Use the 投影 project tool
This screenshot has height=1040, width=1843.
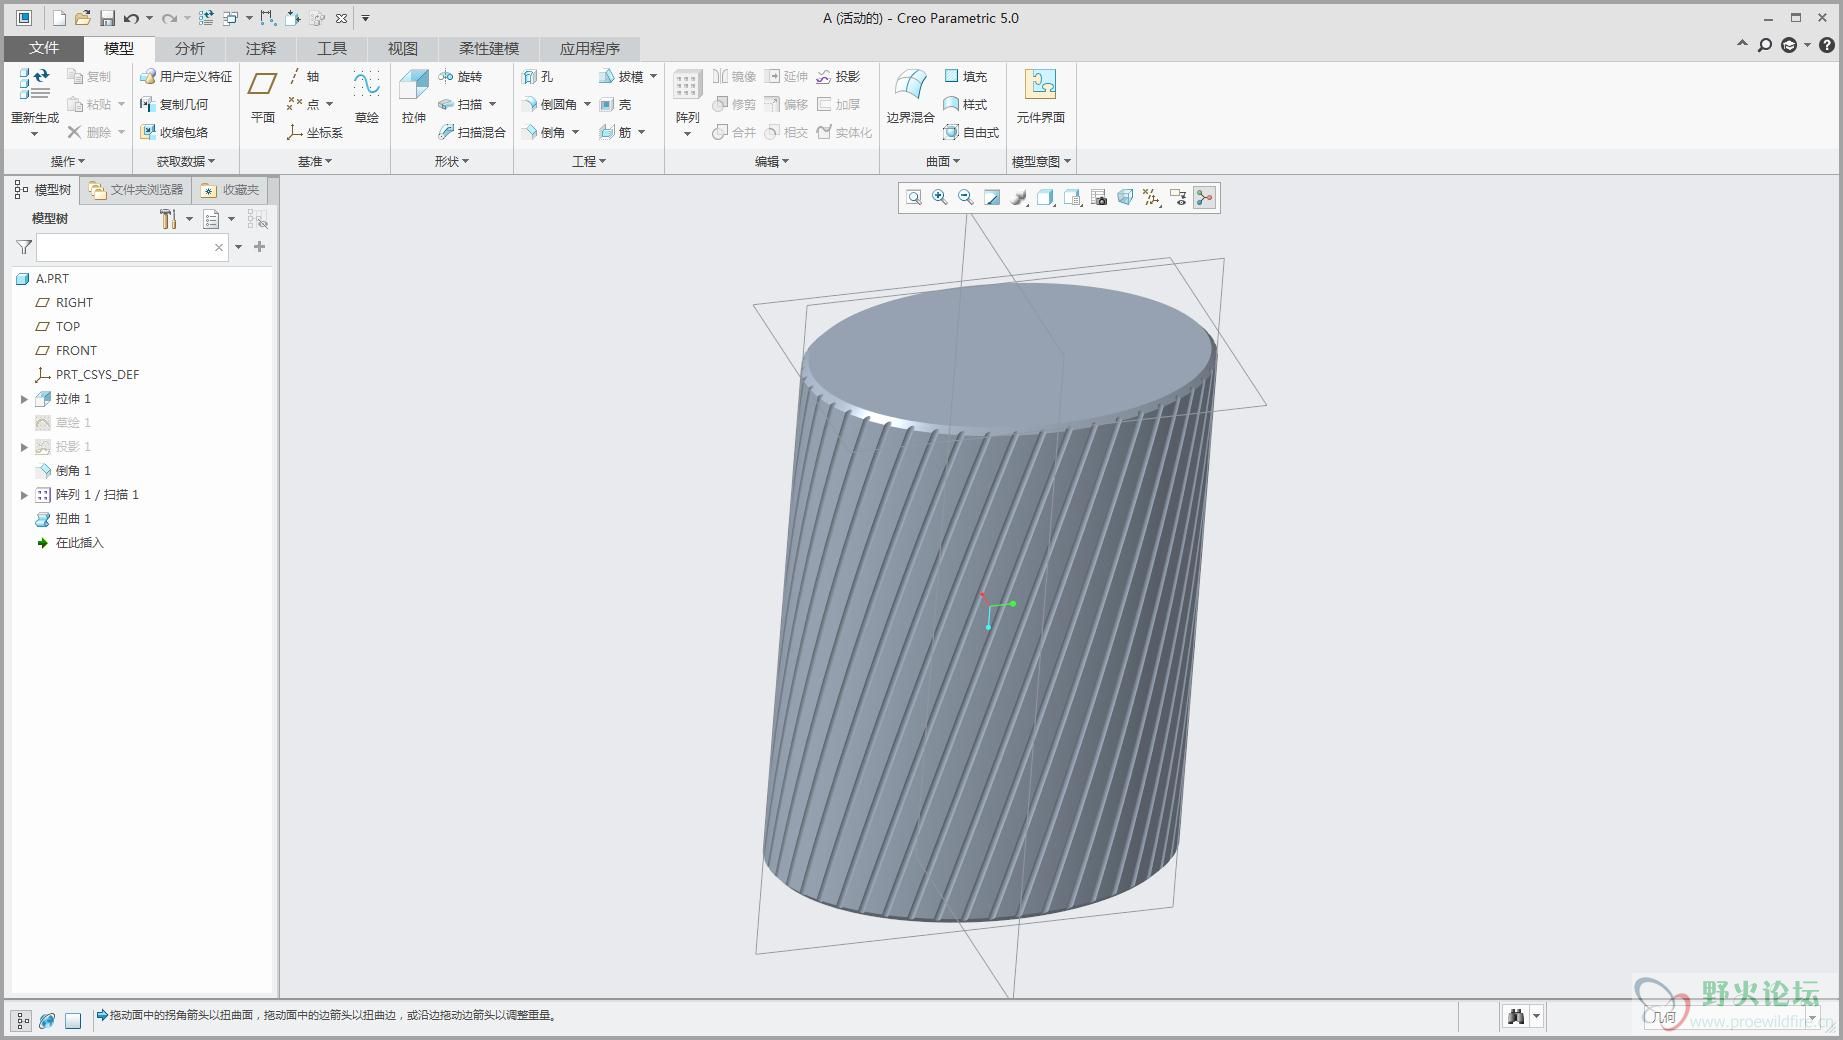point(838,76)
